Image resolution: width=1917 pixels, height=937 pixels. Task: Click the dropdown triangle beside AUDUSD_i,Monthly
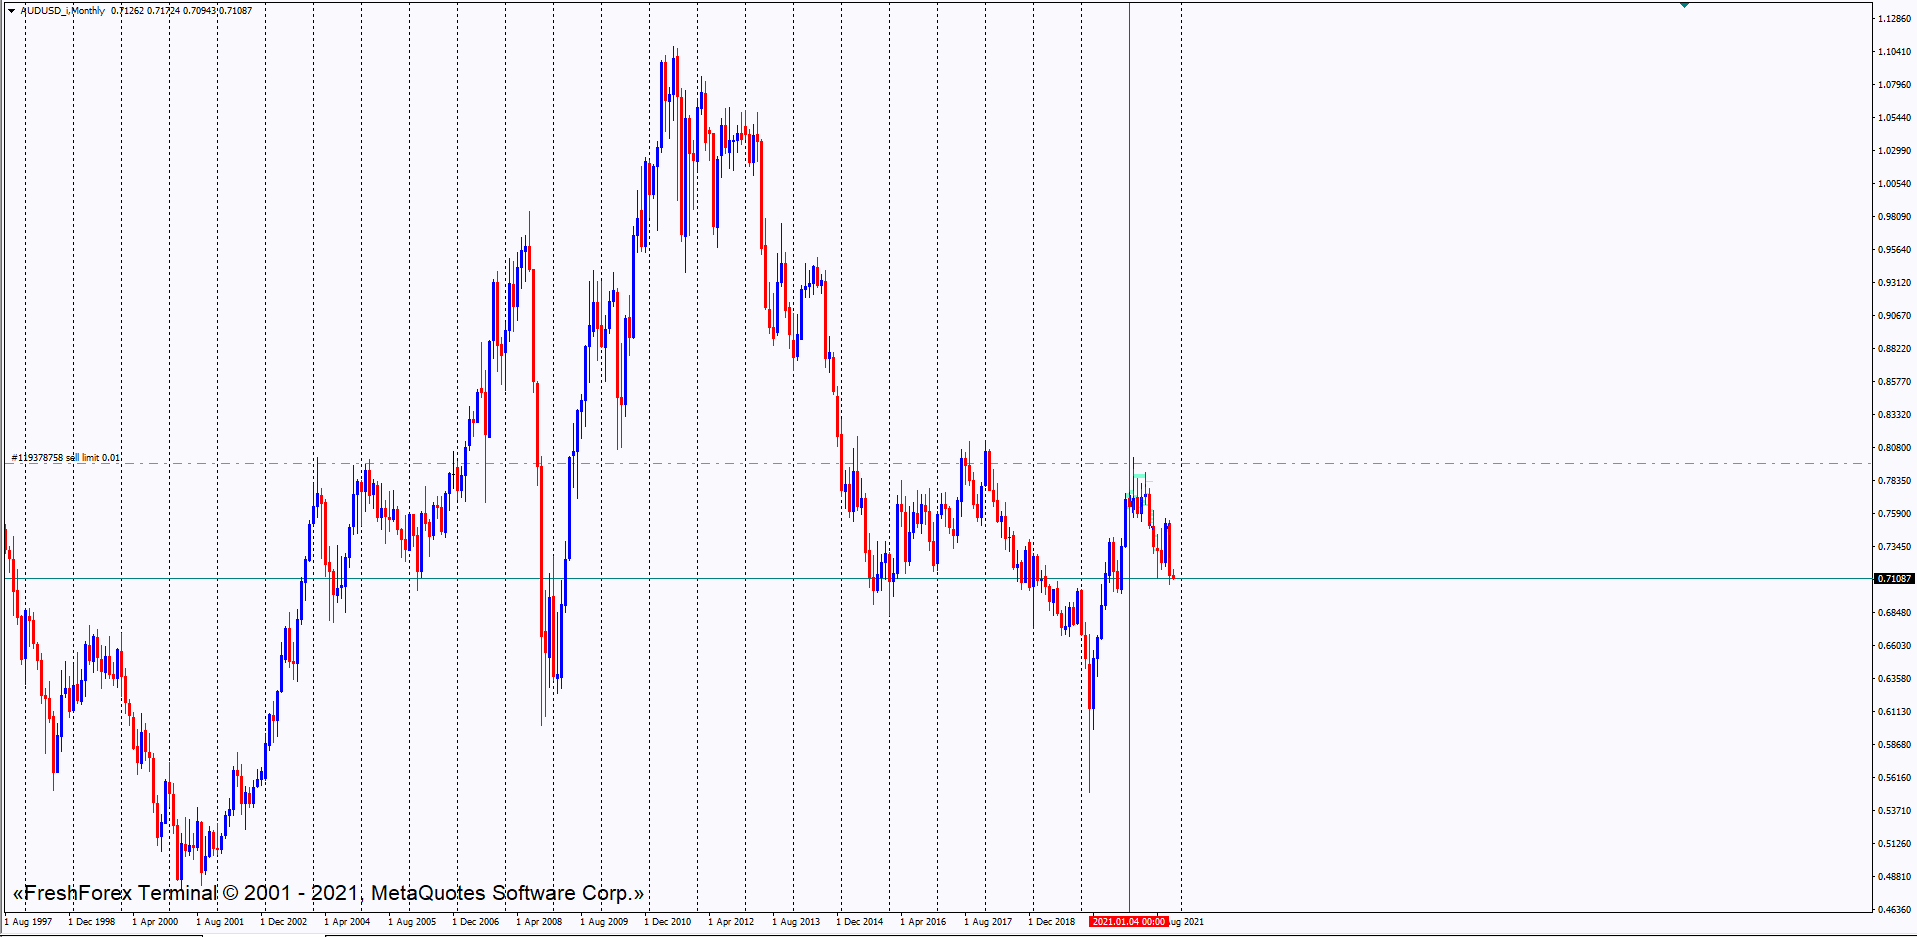[12, 11]
